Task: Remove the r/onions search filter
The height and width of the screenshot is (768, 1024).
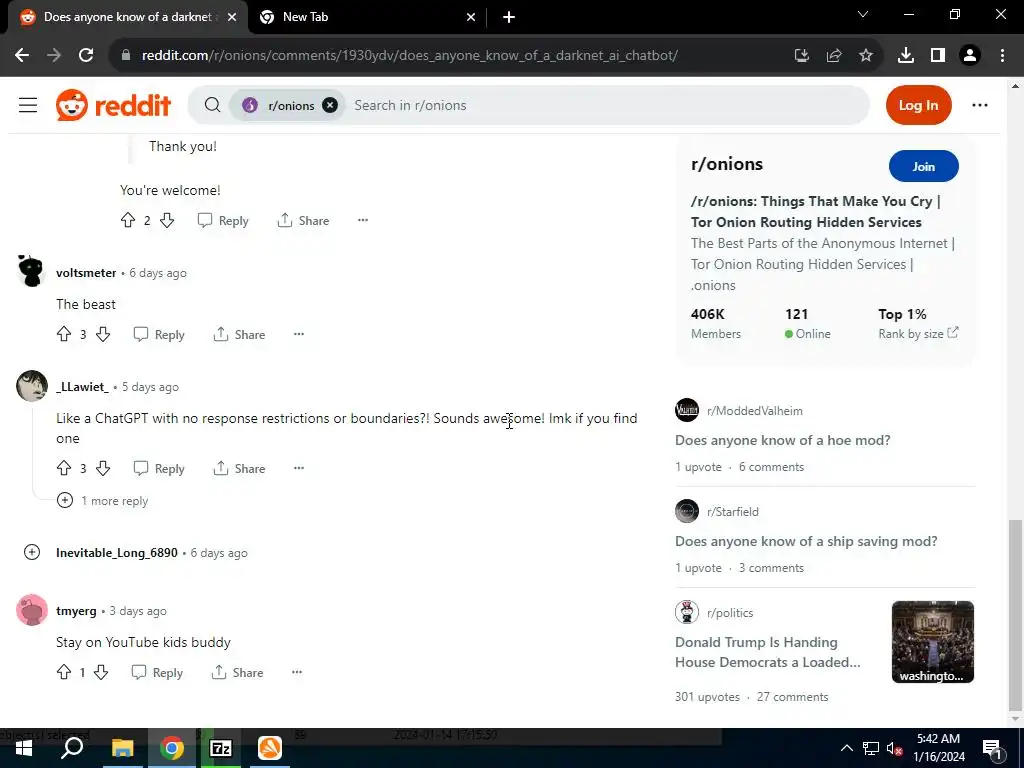Action: coord(330,105)
